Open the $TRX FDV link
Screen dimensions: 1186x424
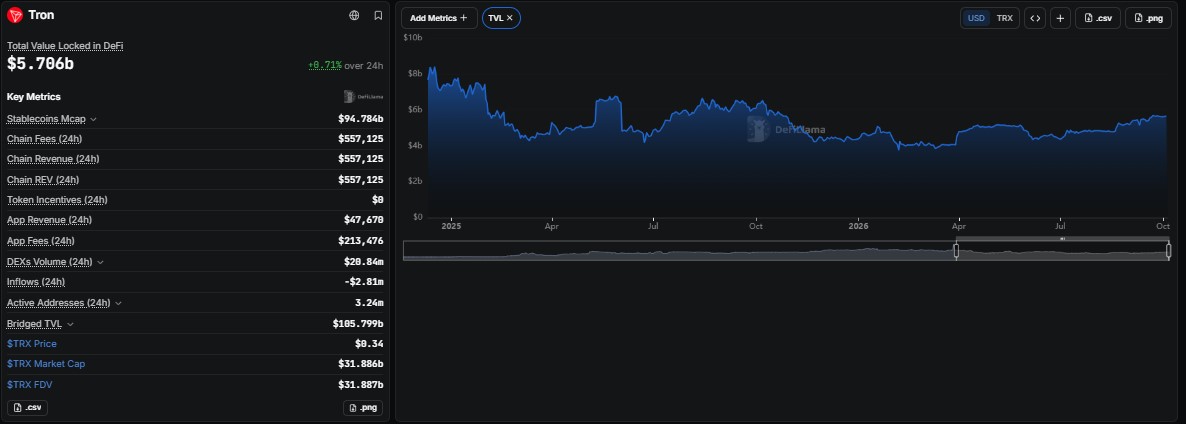(x=29, y=385)
